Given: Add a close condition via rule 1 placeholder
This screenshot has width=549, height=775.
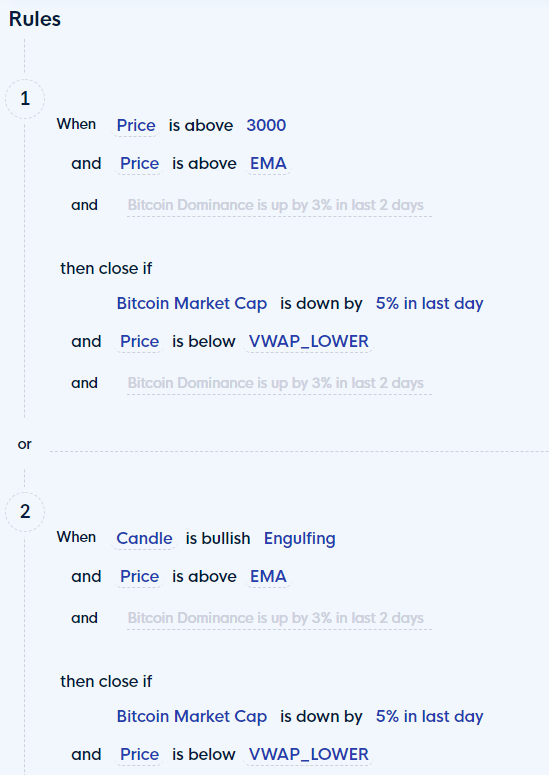Looking at the screenshot, I should (276, 383).
